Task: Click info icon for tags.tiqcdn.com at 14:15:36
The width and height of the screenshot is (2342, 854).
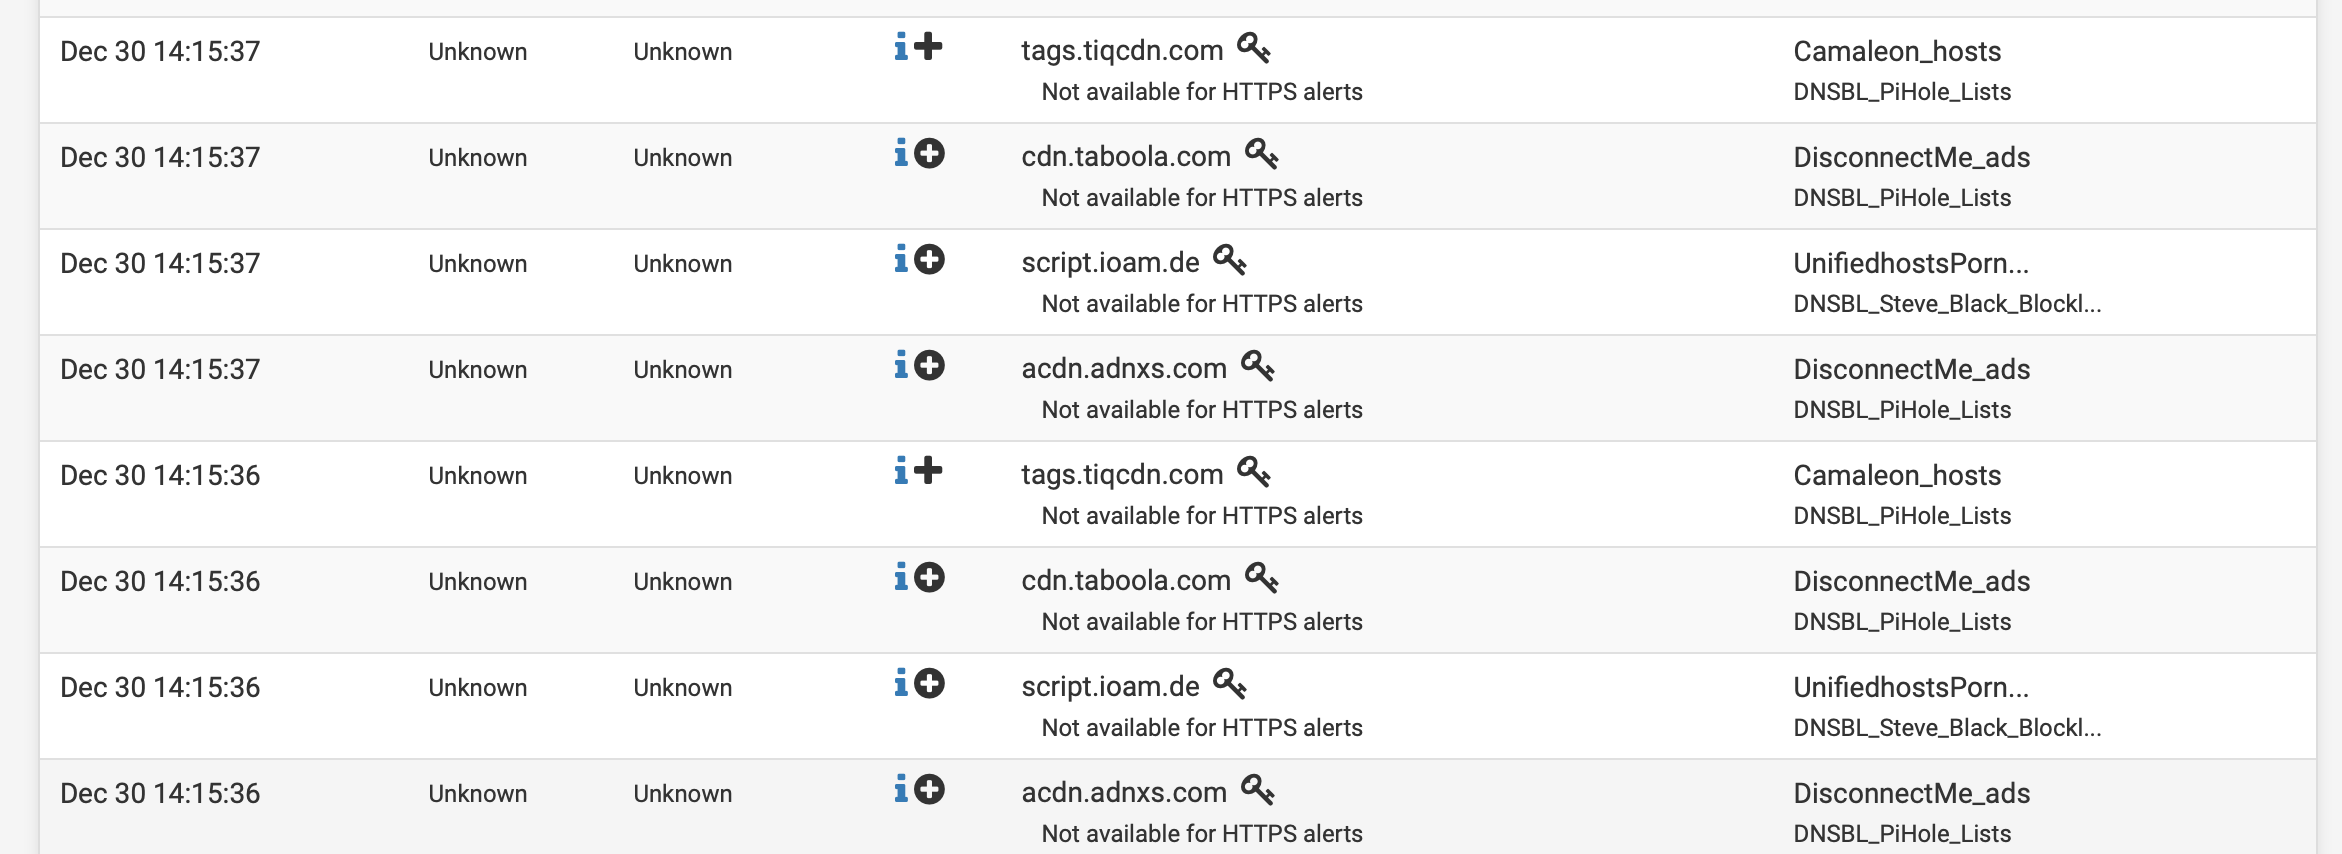Action: click(x=901, y=471)
